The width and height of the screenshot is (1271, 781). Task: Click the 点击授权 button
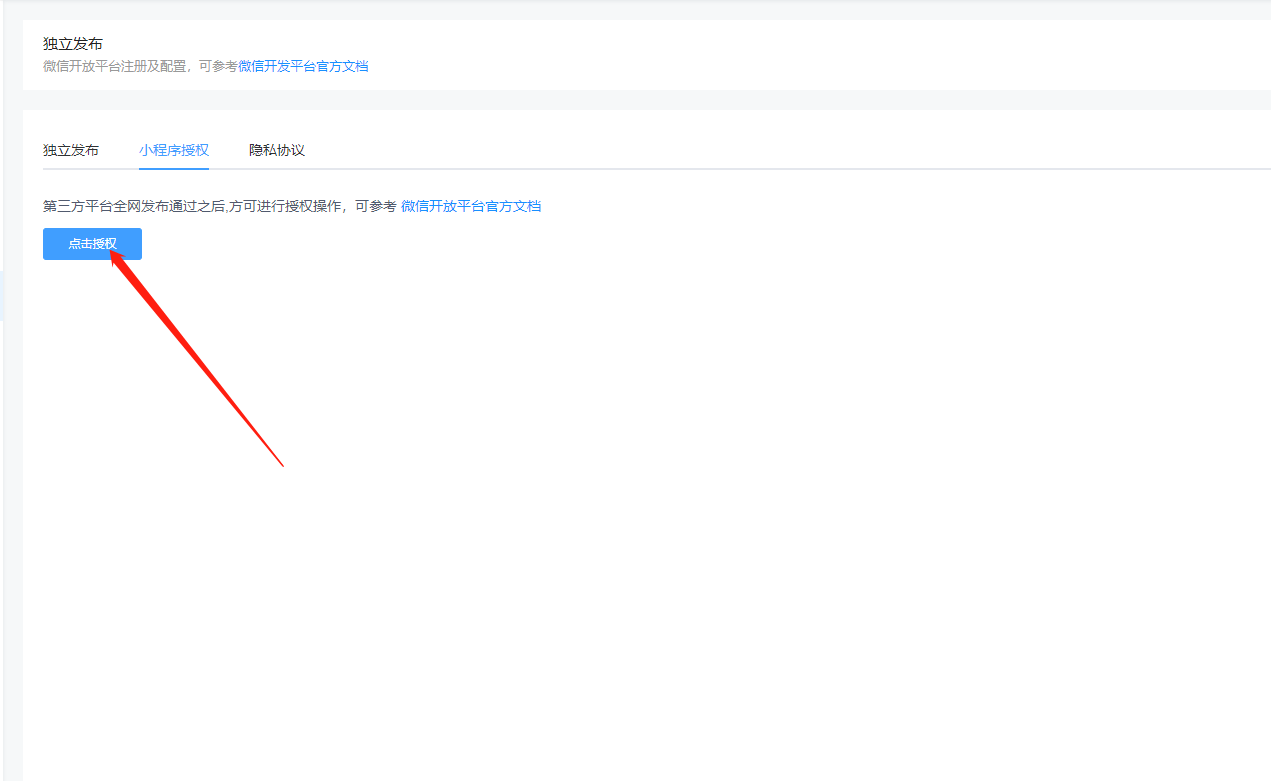(92, 244)
